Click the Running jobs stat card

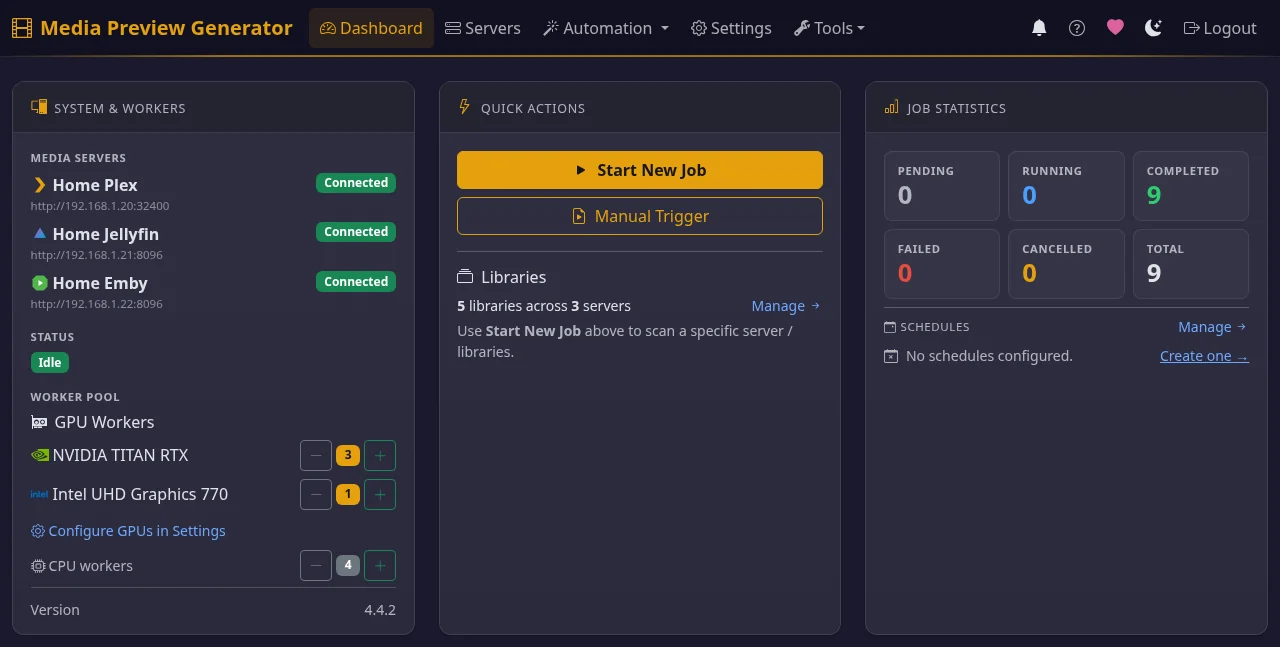[1066, 186]
